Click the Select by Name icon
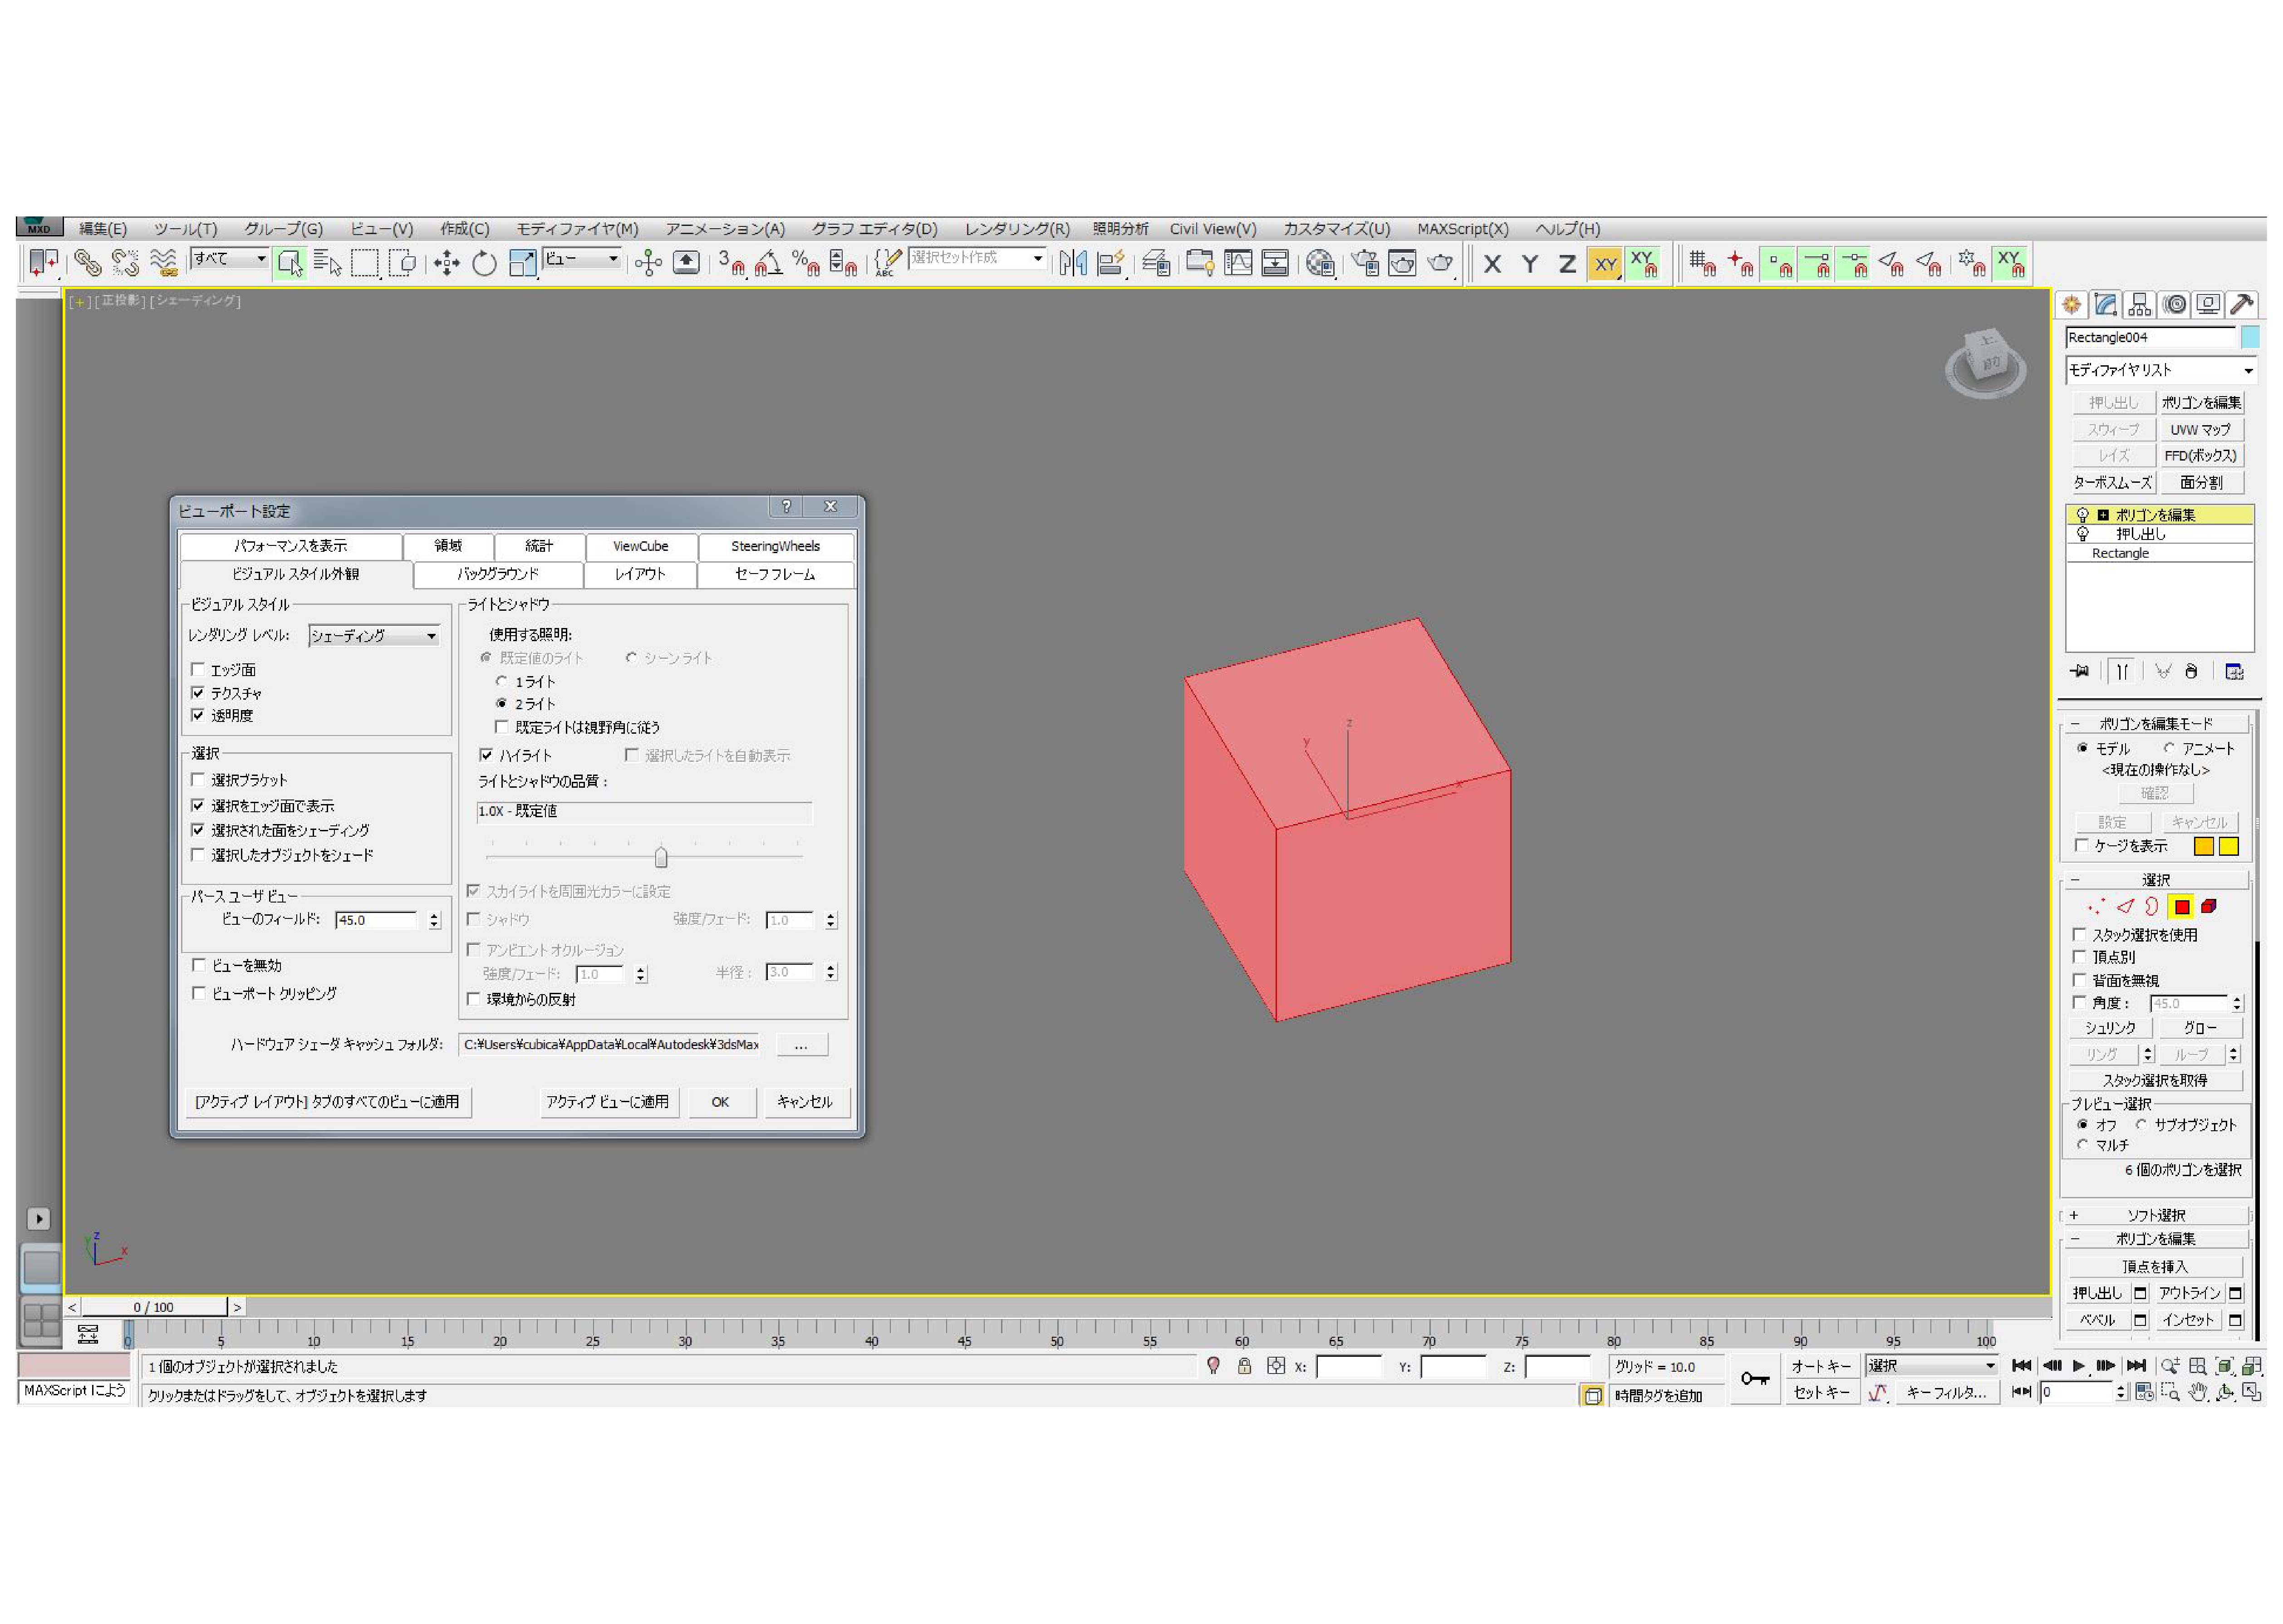 (x=327, y=264)
